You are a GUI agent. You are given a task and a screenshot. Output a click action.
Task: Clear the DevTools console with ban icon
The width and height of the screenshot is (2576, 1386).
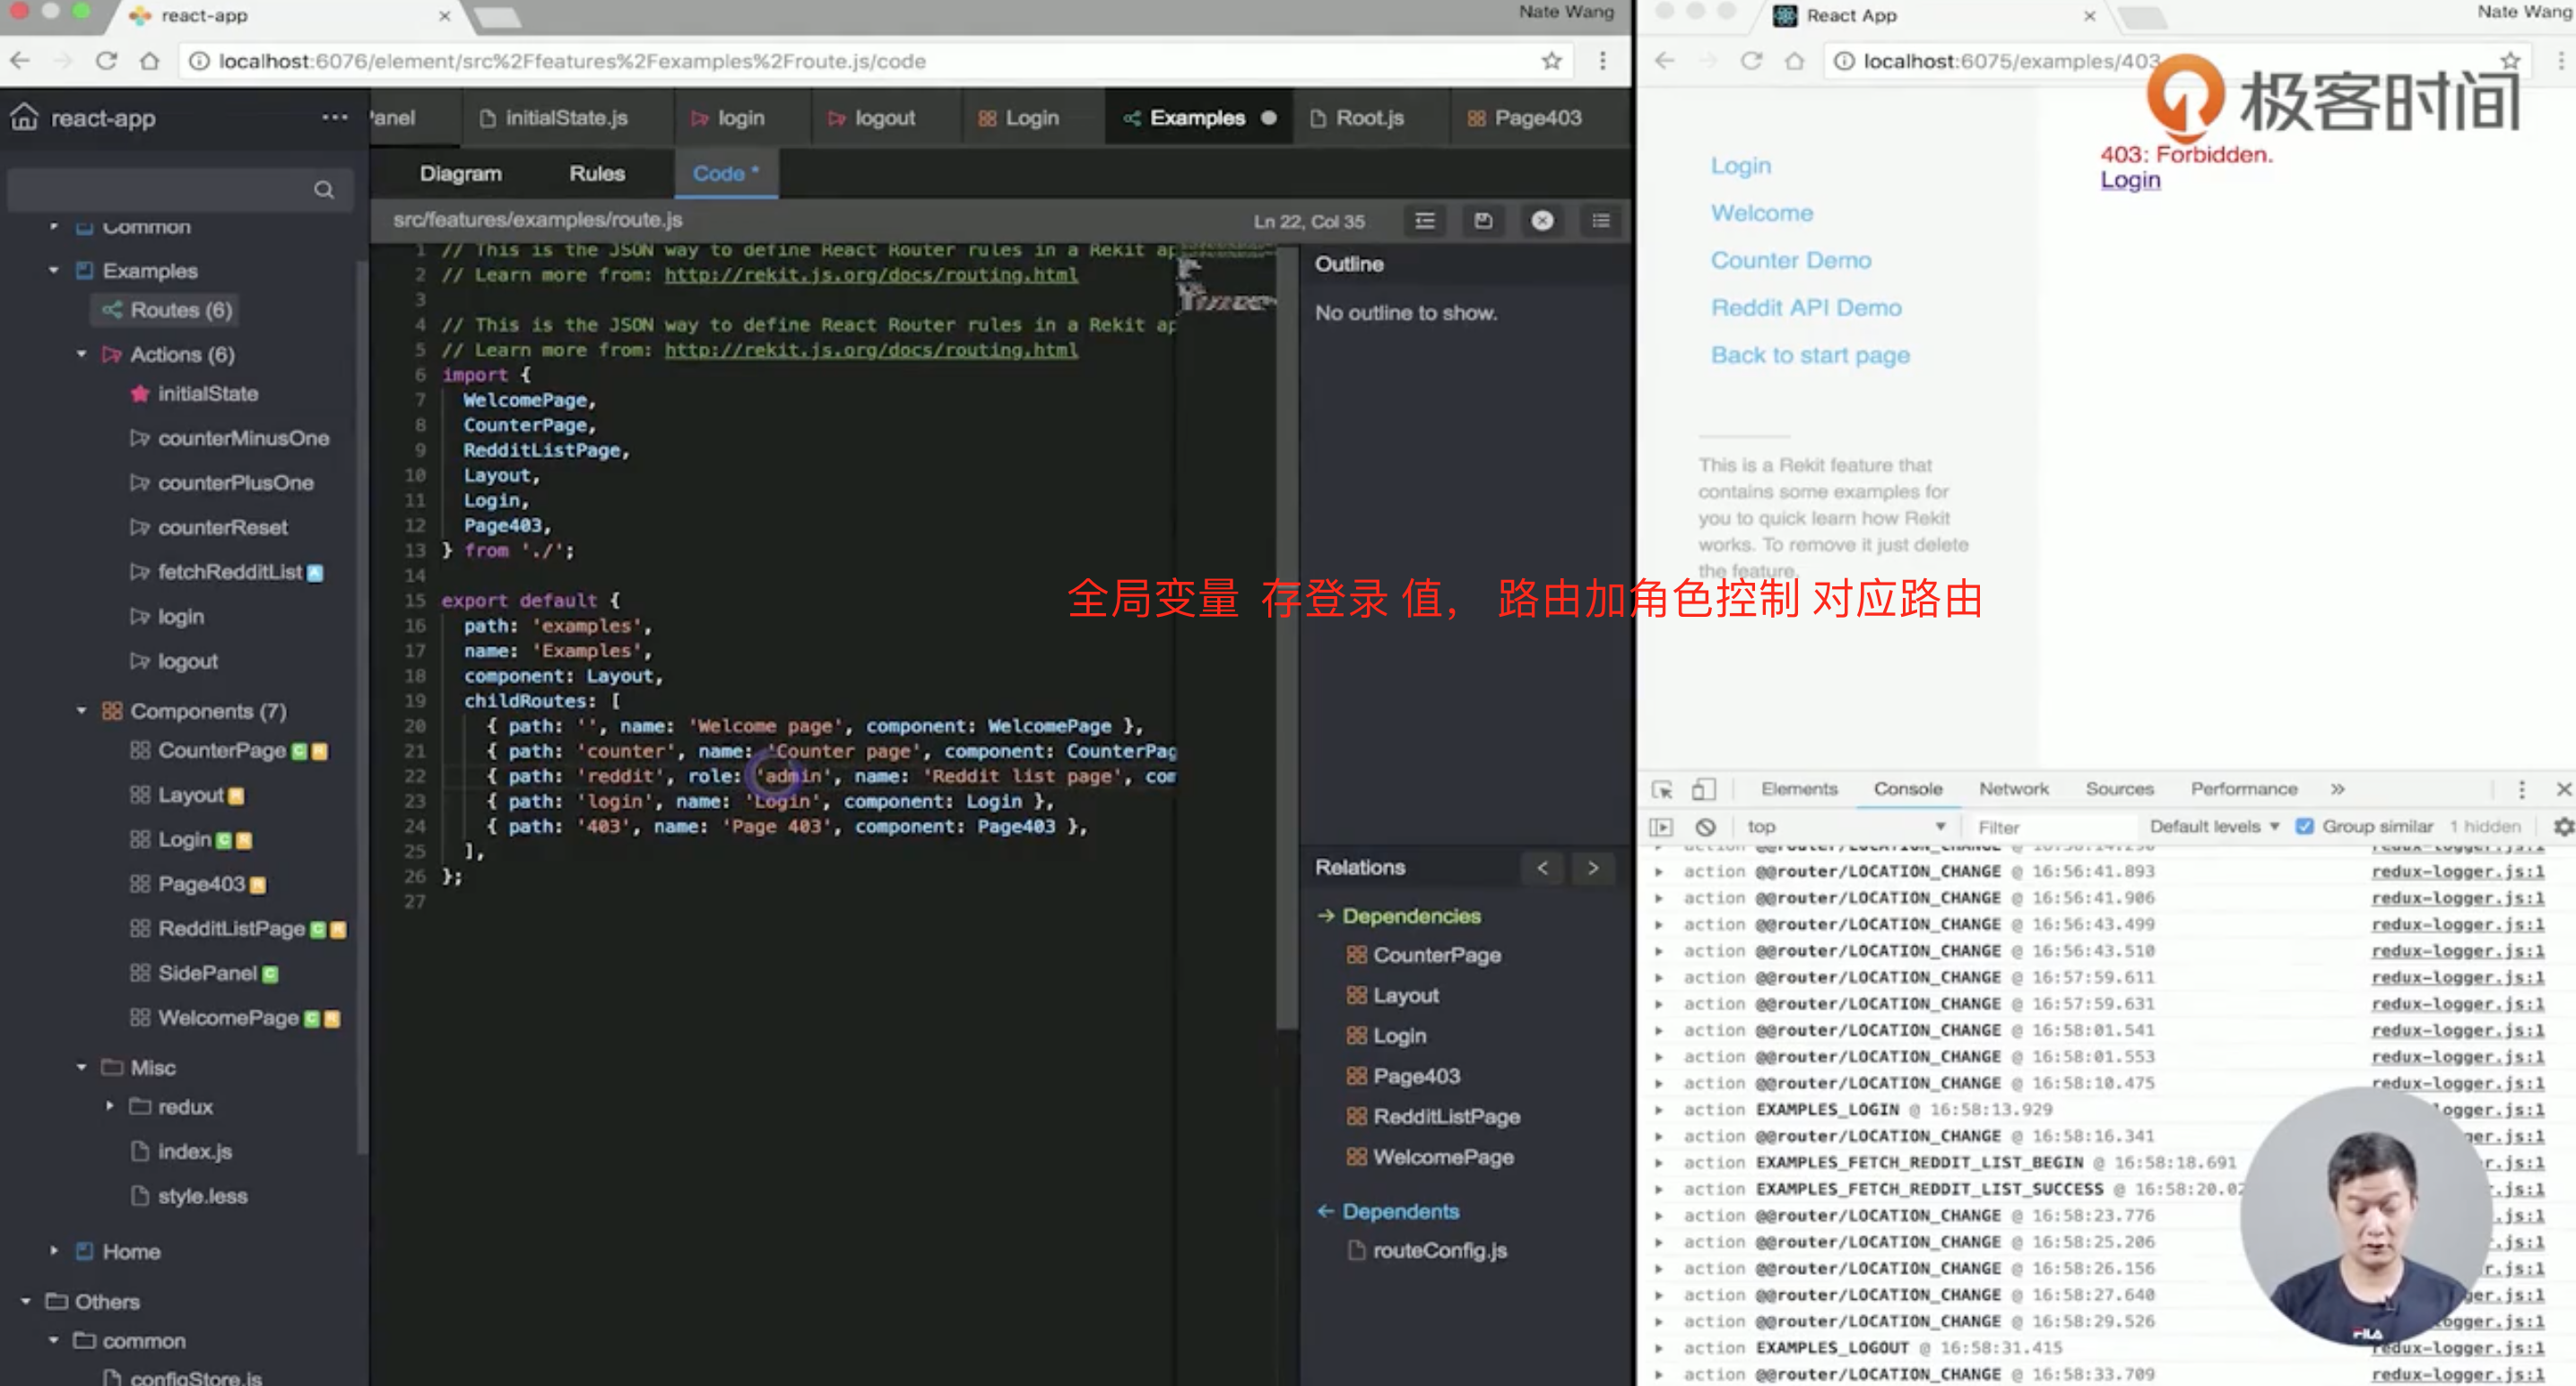click(x=1706, y=827)
